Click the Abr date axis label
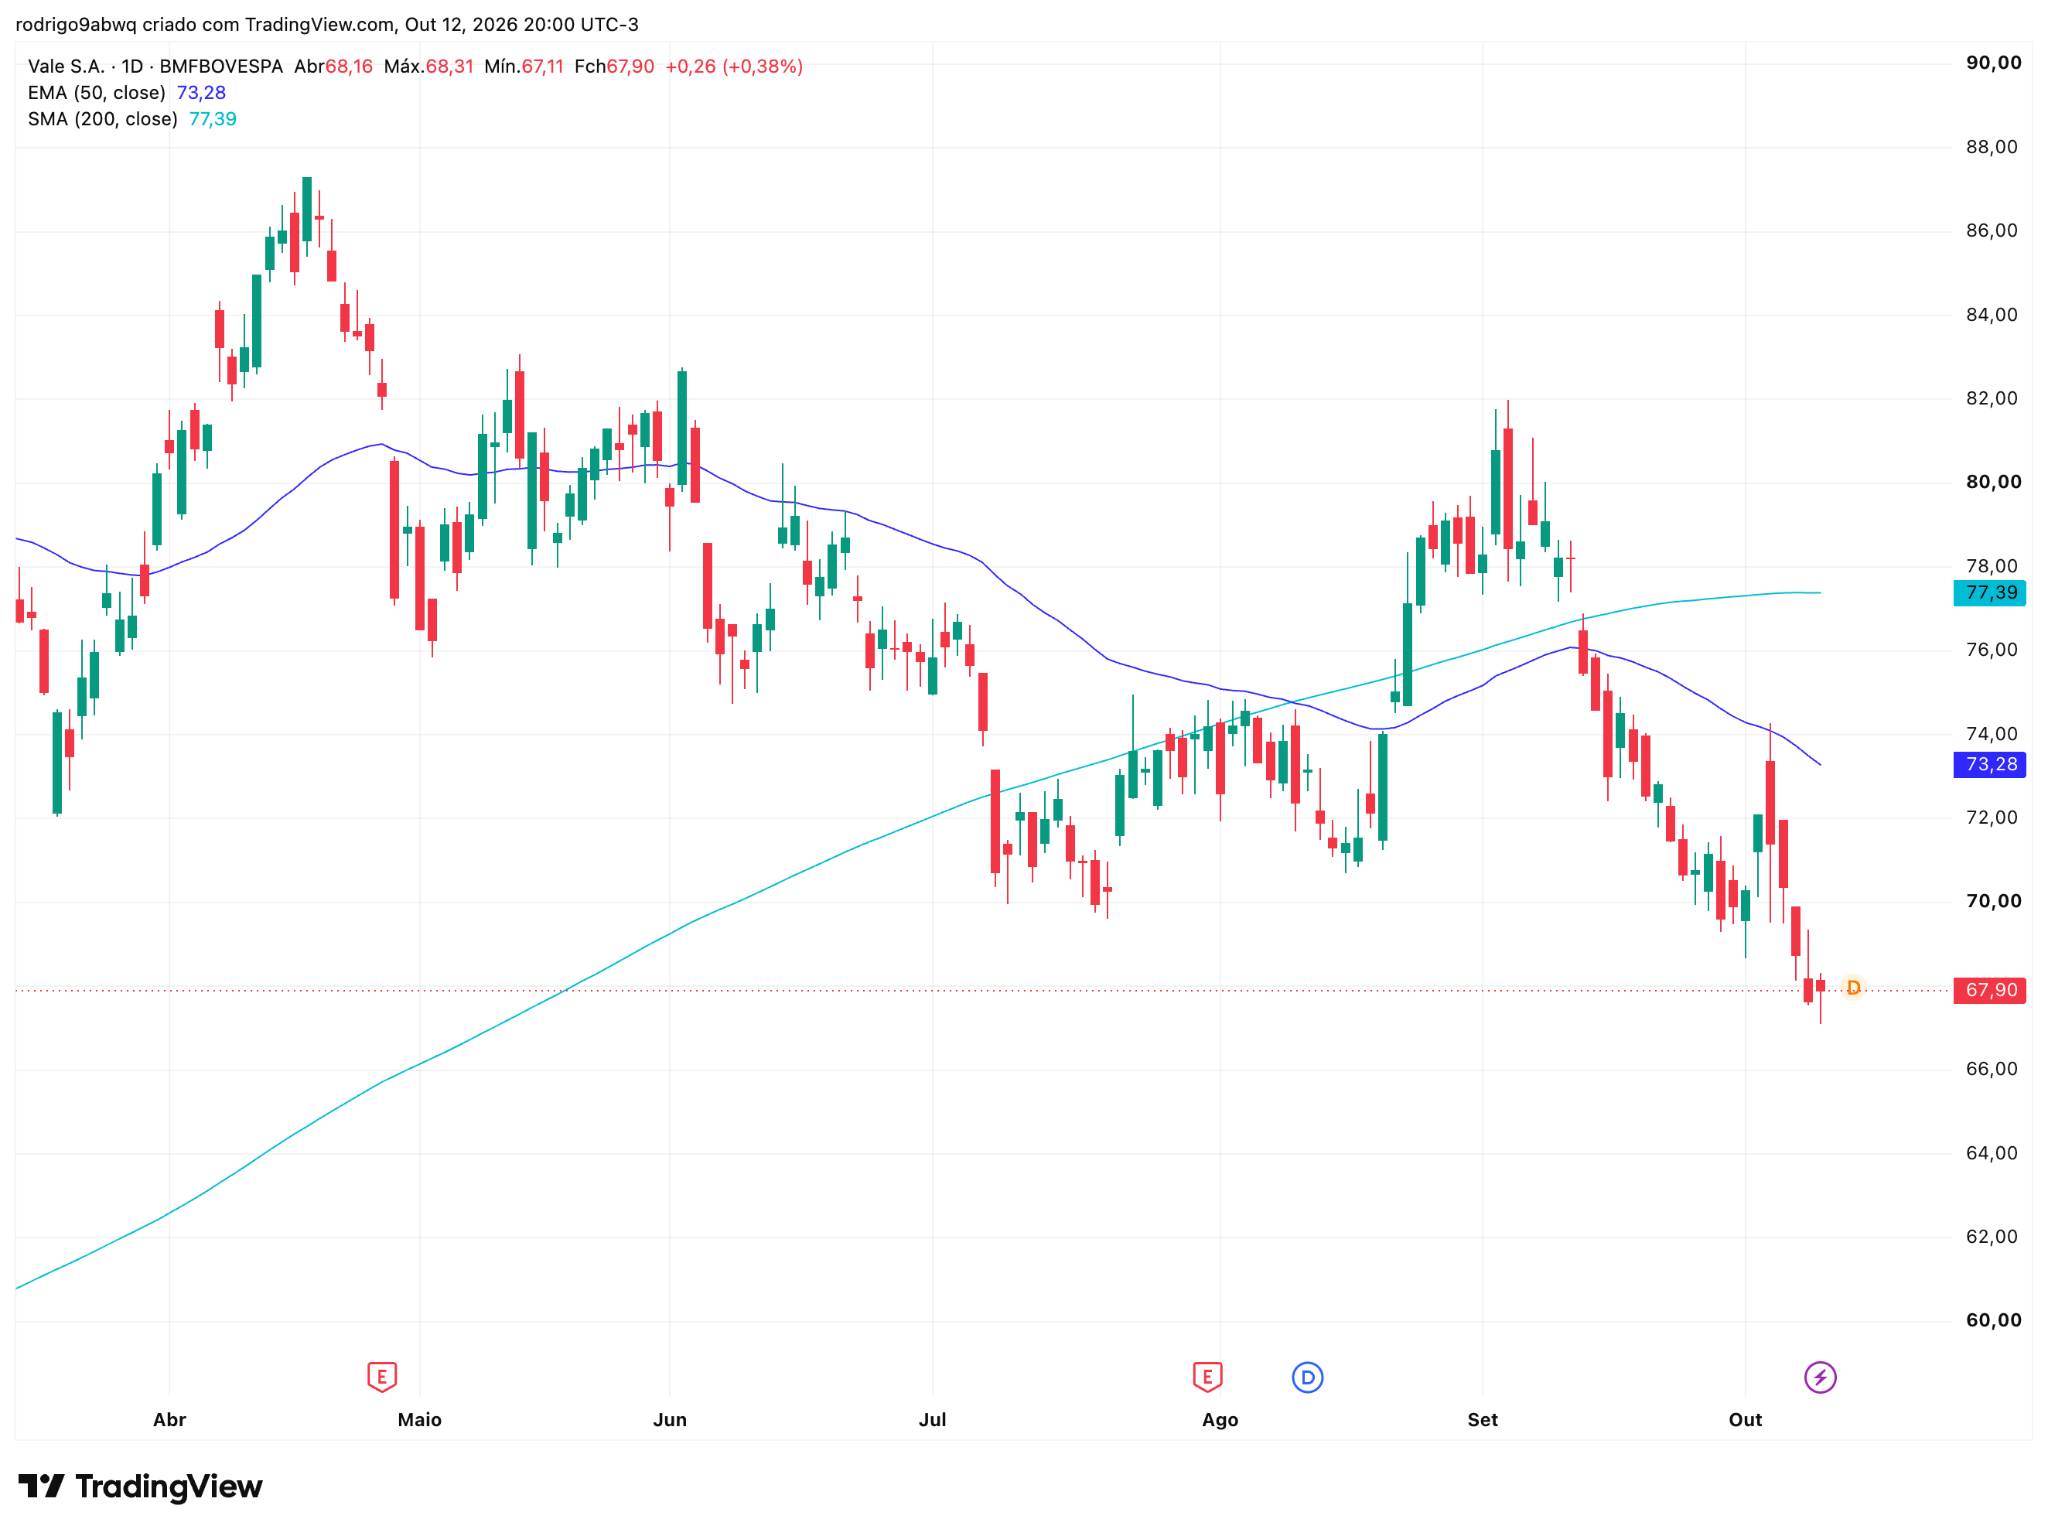Screen dimensions: 2048x1532 tap(169, 1420)
